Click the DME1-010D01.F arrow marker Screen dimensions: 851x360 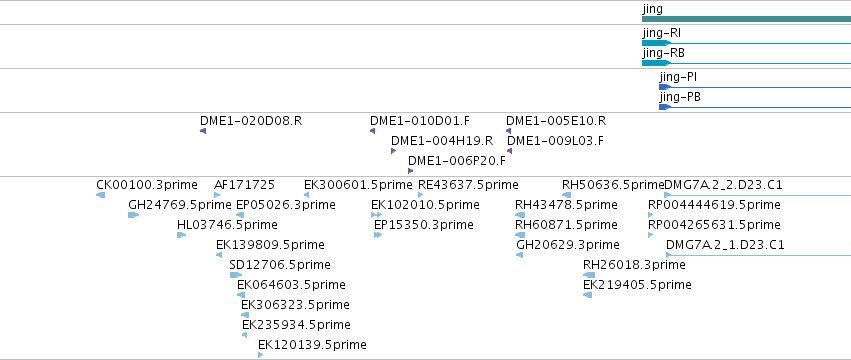(x=373, y=131)
